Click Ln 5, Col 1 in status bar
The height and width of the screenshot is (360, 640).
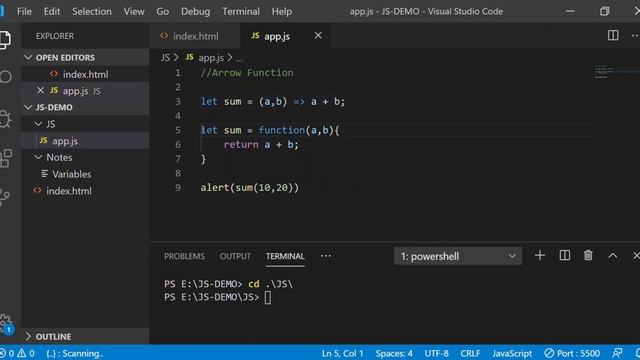pos(342,353)
